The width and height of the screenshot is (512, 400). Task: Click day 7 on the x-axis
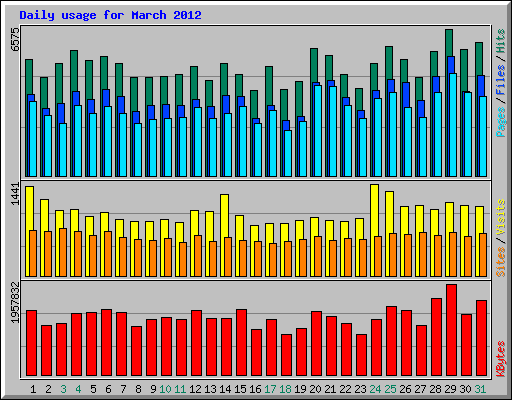coord(123,389)
